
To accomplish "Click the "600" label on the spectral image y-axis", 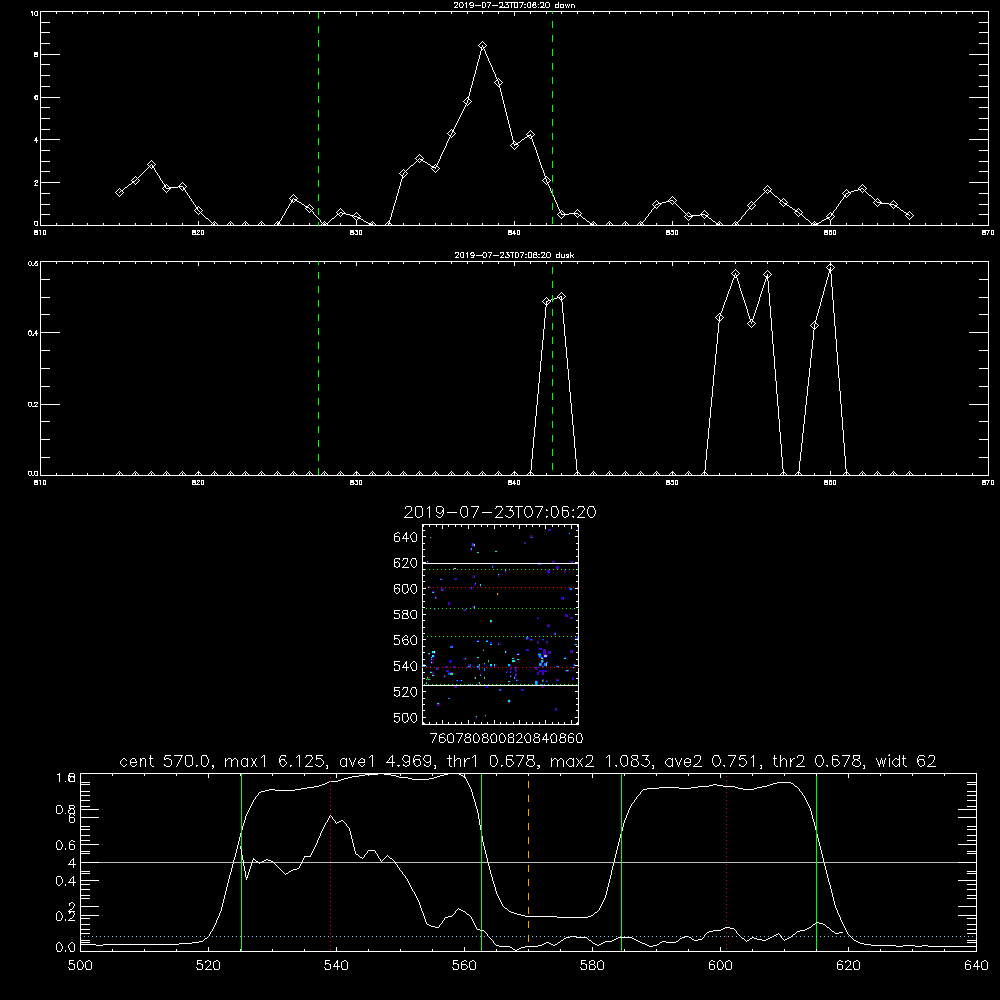I will [x=406, y=589].
